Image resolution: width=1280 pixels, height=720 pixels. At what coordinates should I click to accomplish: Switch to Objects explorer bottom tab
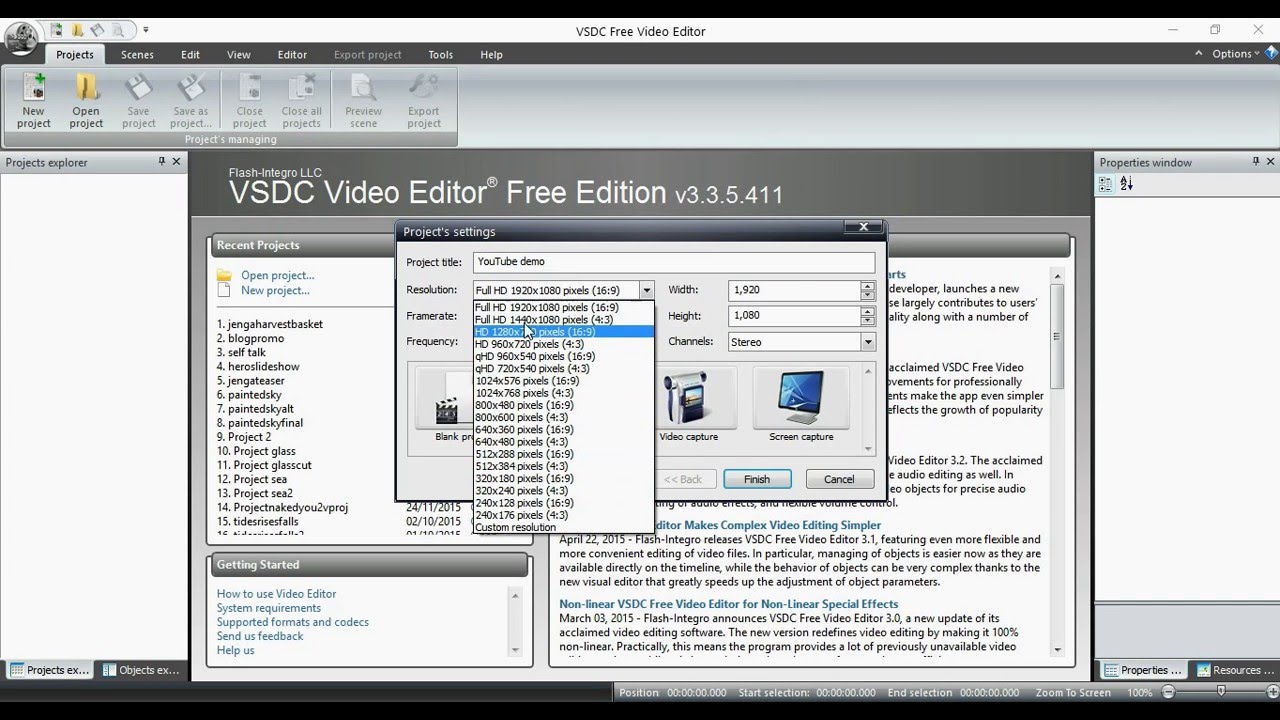click(141, 670)
